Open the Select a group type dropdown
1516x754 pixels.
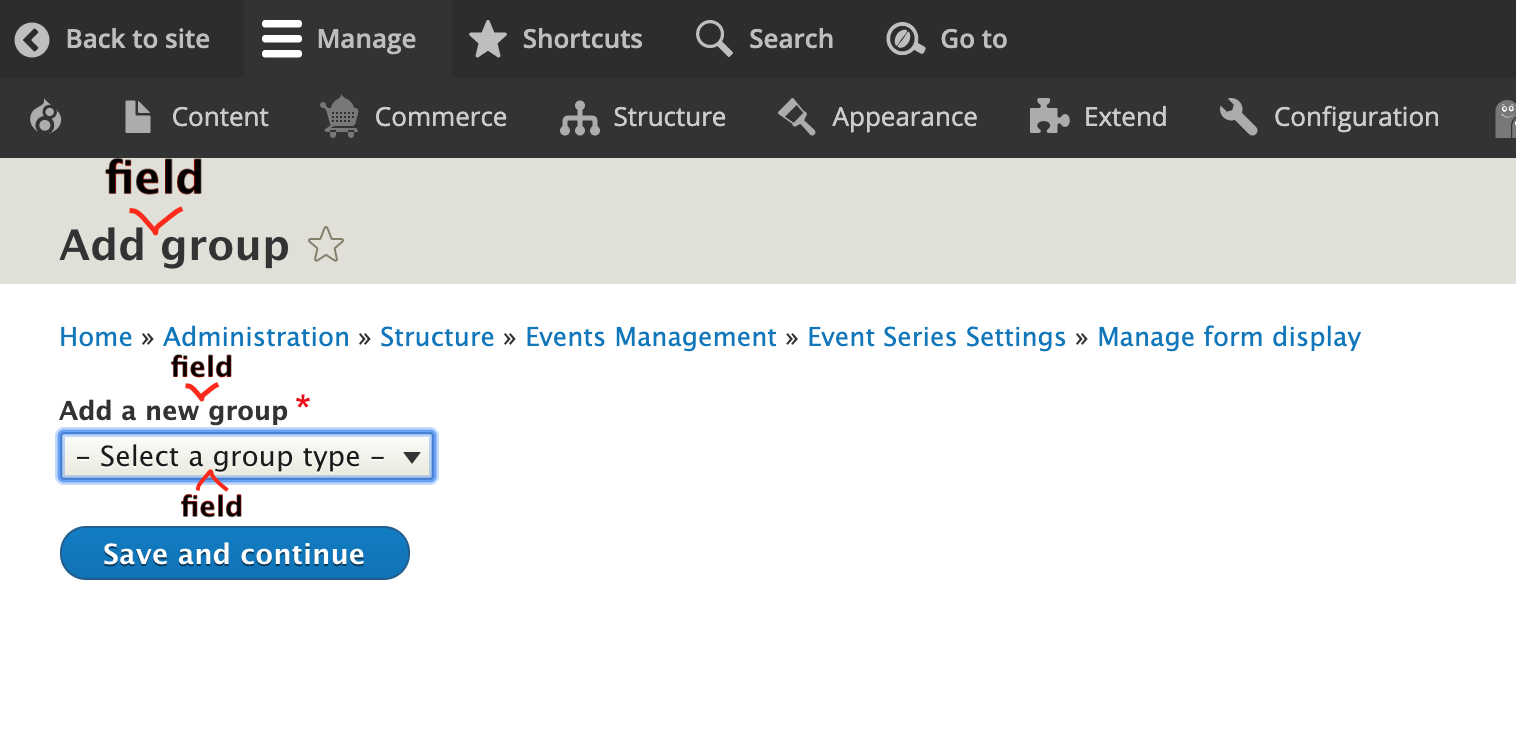[247, 457]
